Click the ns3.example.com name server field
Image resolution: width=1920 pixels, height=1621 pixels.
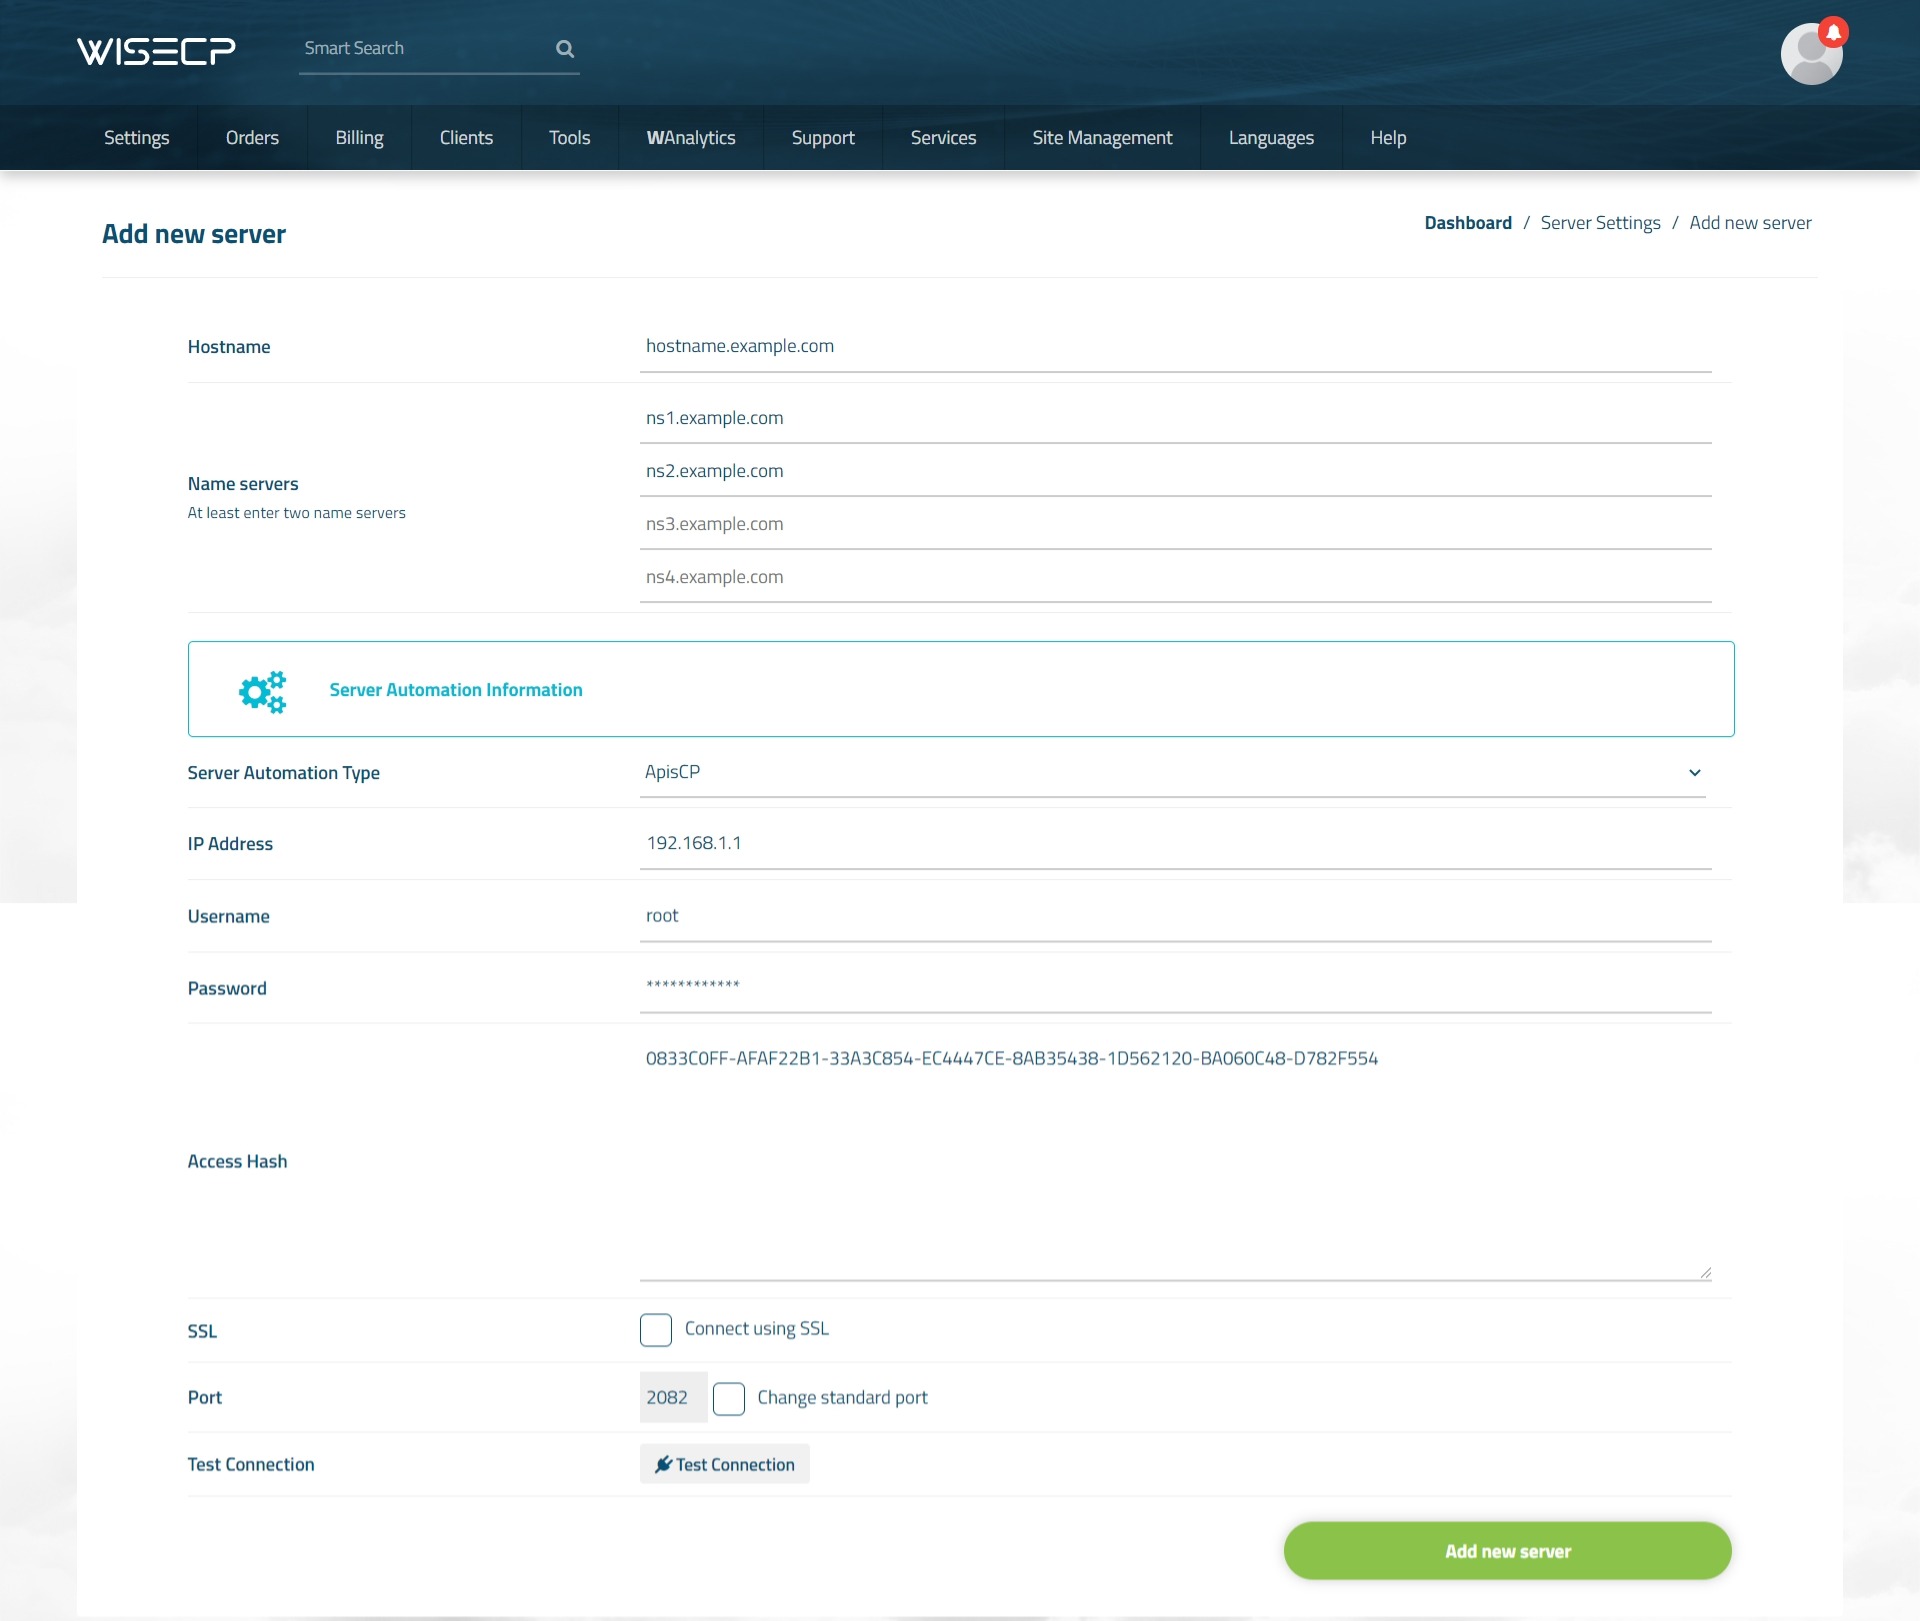click(x=1175, y=525)
